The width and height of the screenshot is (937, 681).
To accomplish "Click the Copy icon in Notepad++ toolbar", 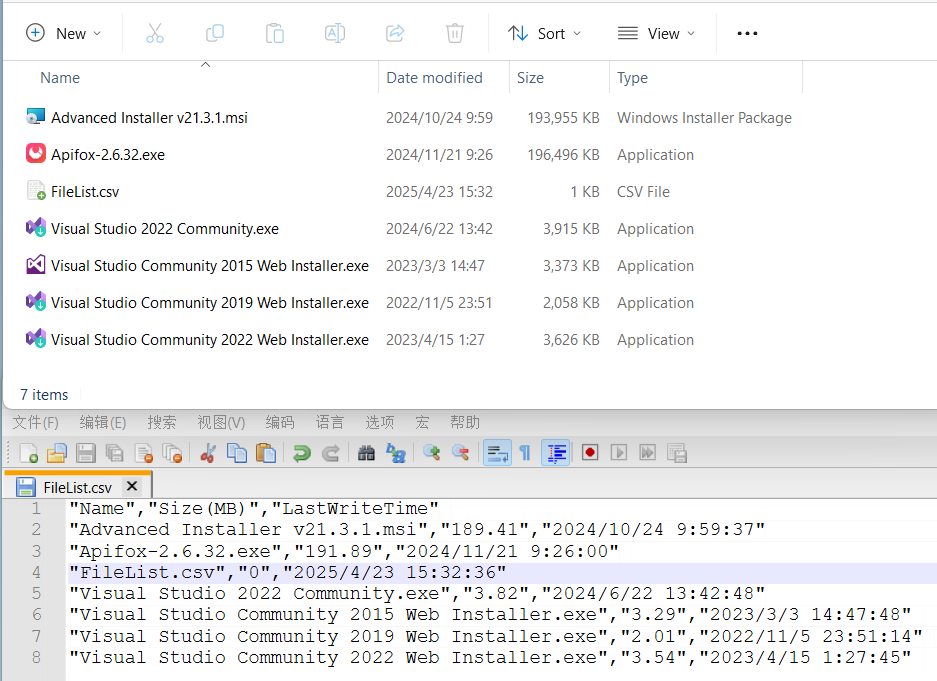I will [237, 453].
